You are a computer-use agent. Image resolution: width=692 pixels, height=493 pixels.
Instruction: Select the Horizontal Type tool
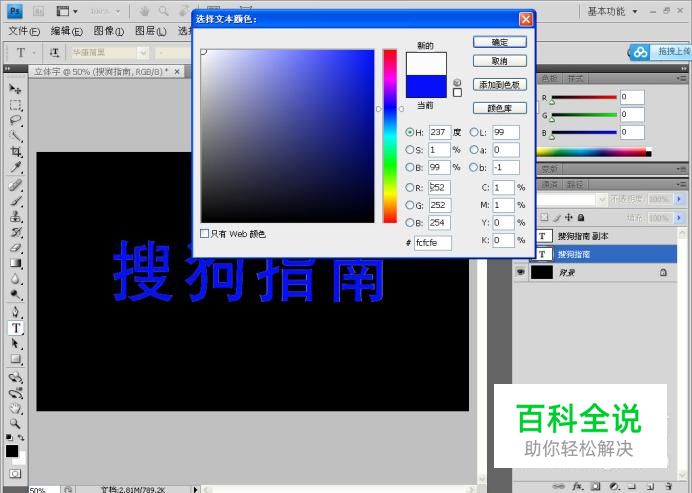15,328
